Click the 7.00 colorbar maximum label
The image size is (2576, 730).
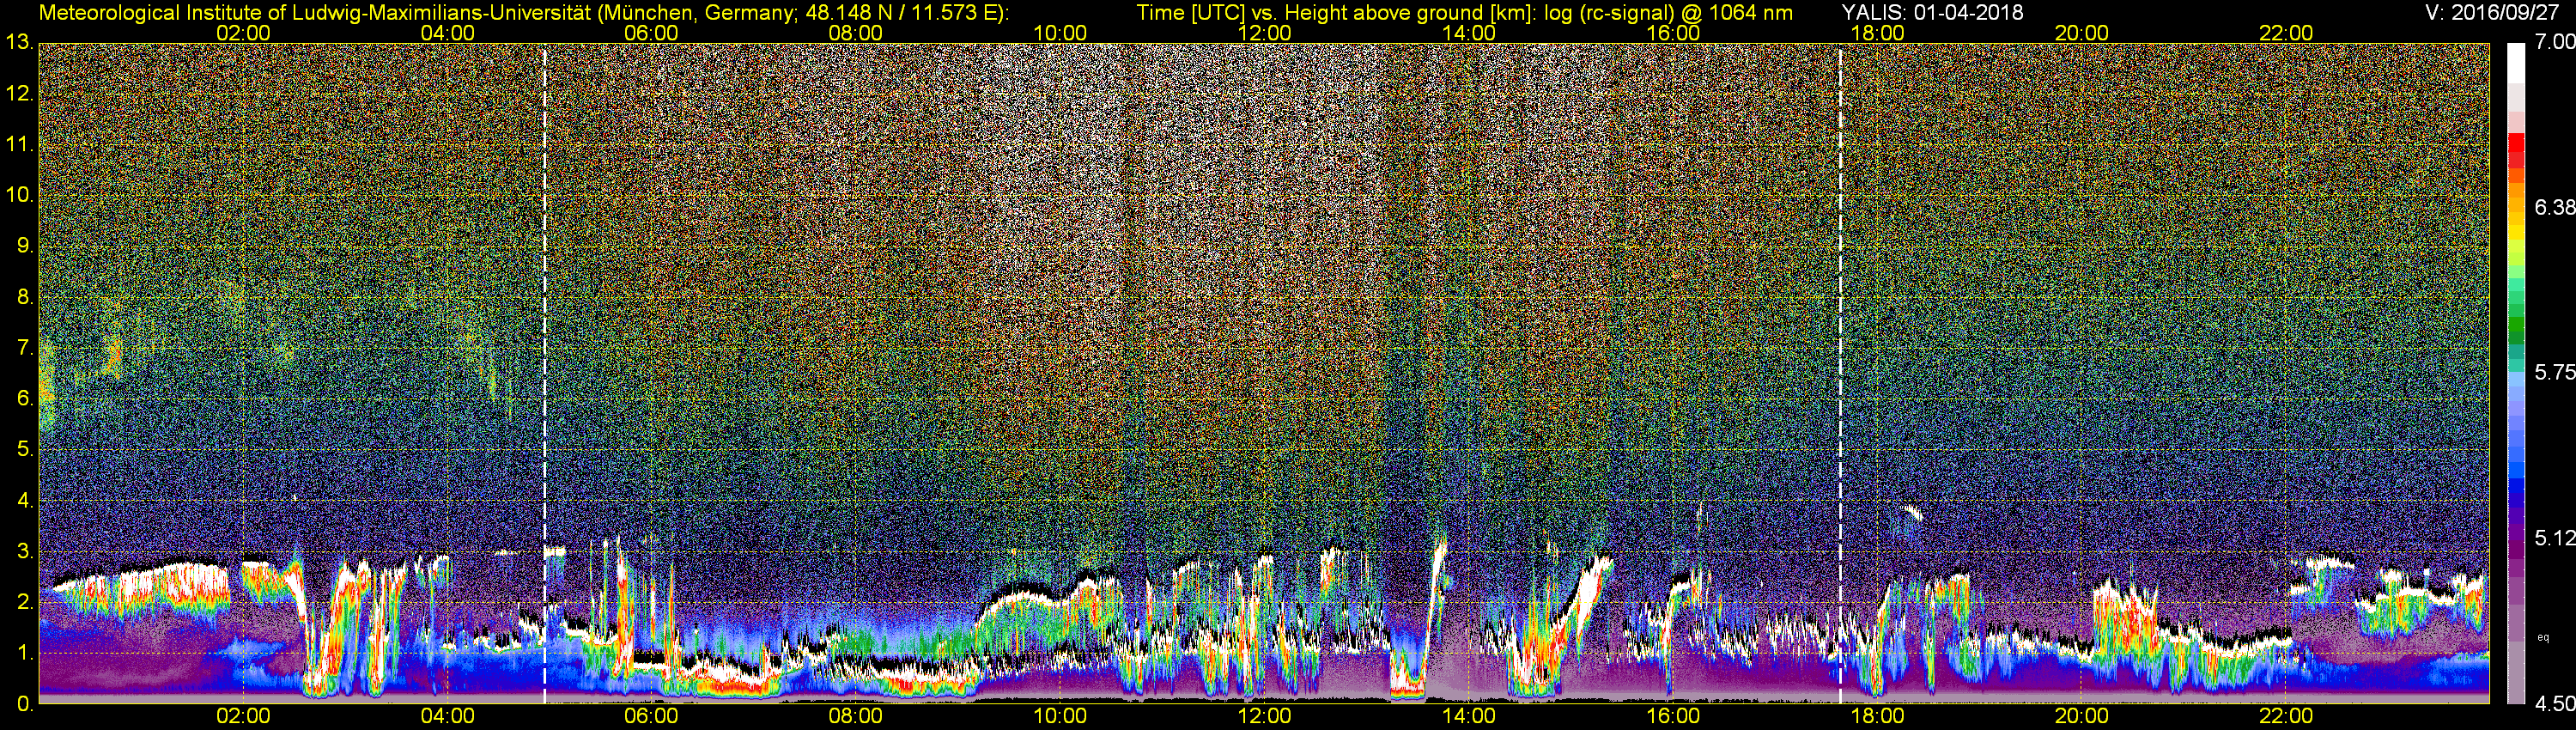(2554, 42)
